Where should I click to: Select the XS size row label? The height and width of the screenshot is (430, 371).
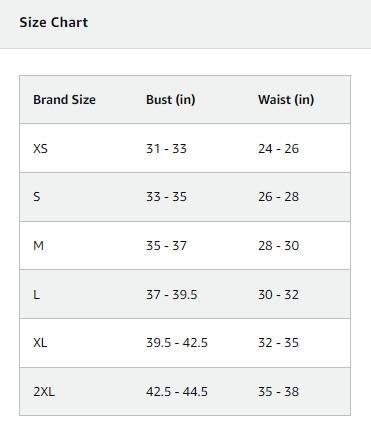tap(40, 148)
